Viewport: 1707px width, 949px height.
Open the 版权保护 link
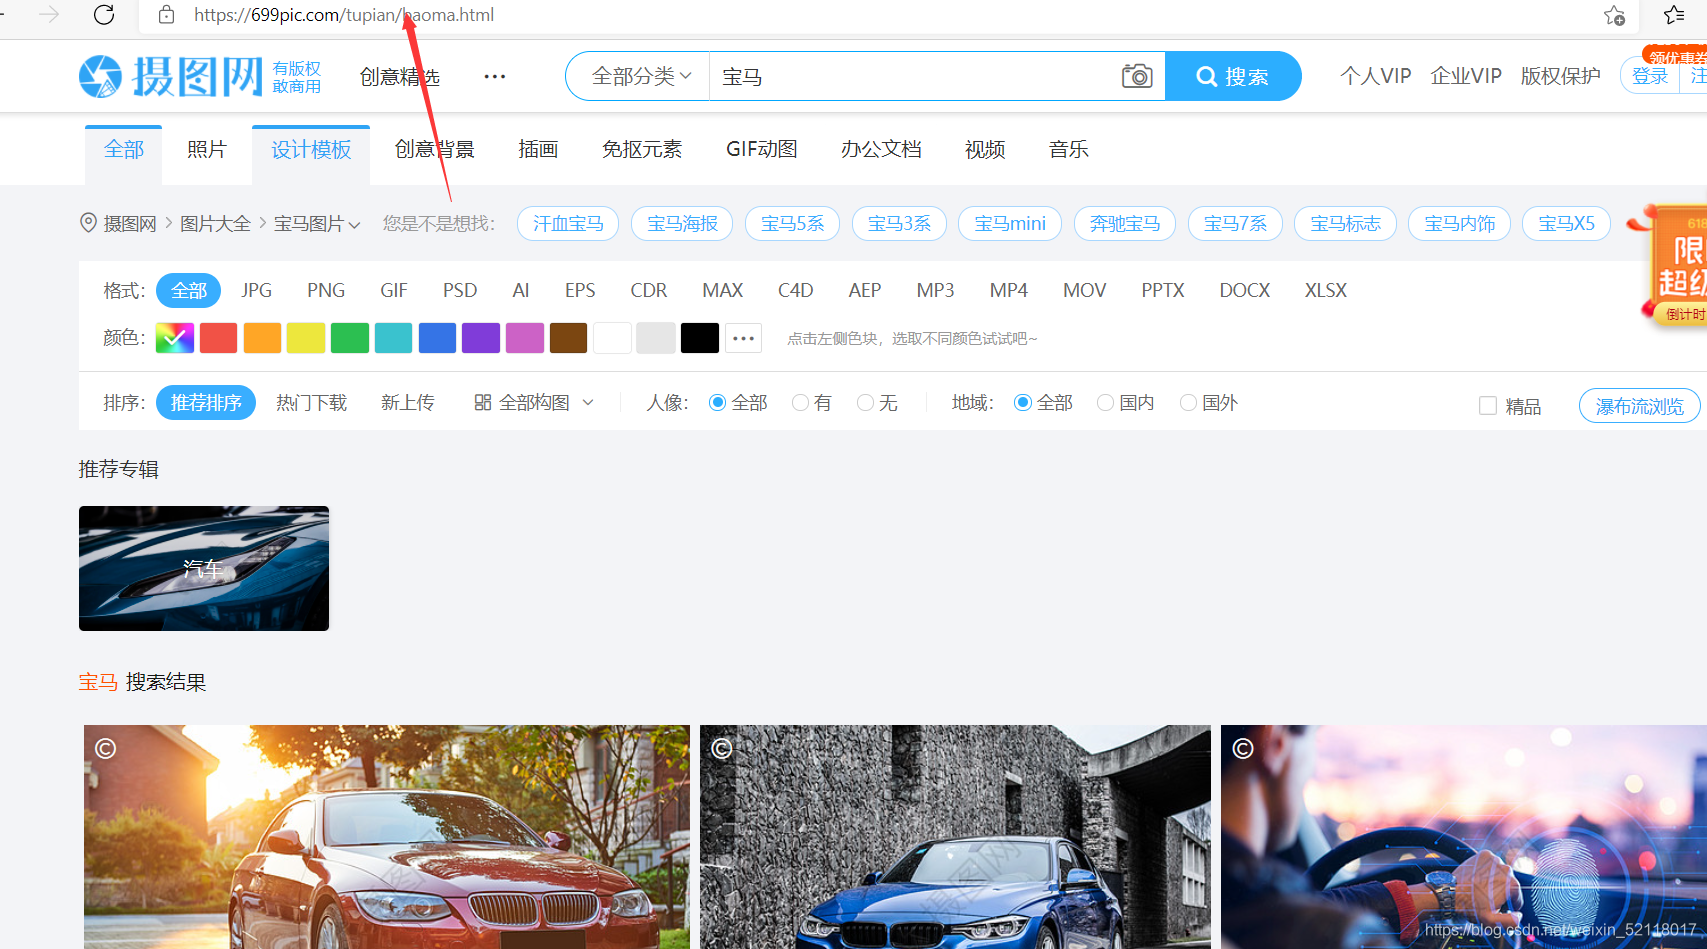tap(1560, 76)
